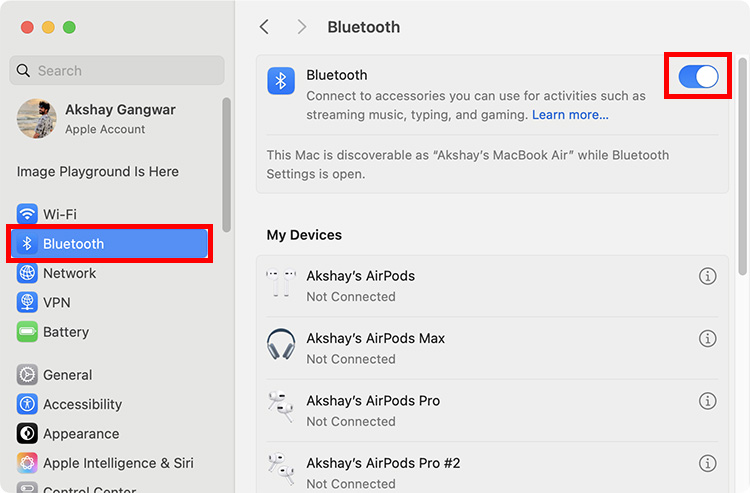
Task: Open Apple Intelligence & Siri settings
Action: point(110,463)
